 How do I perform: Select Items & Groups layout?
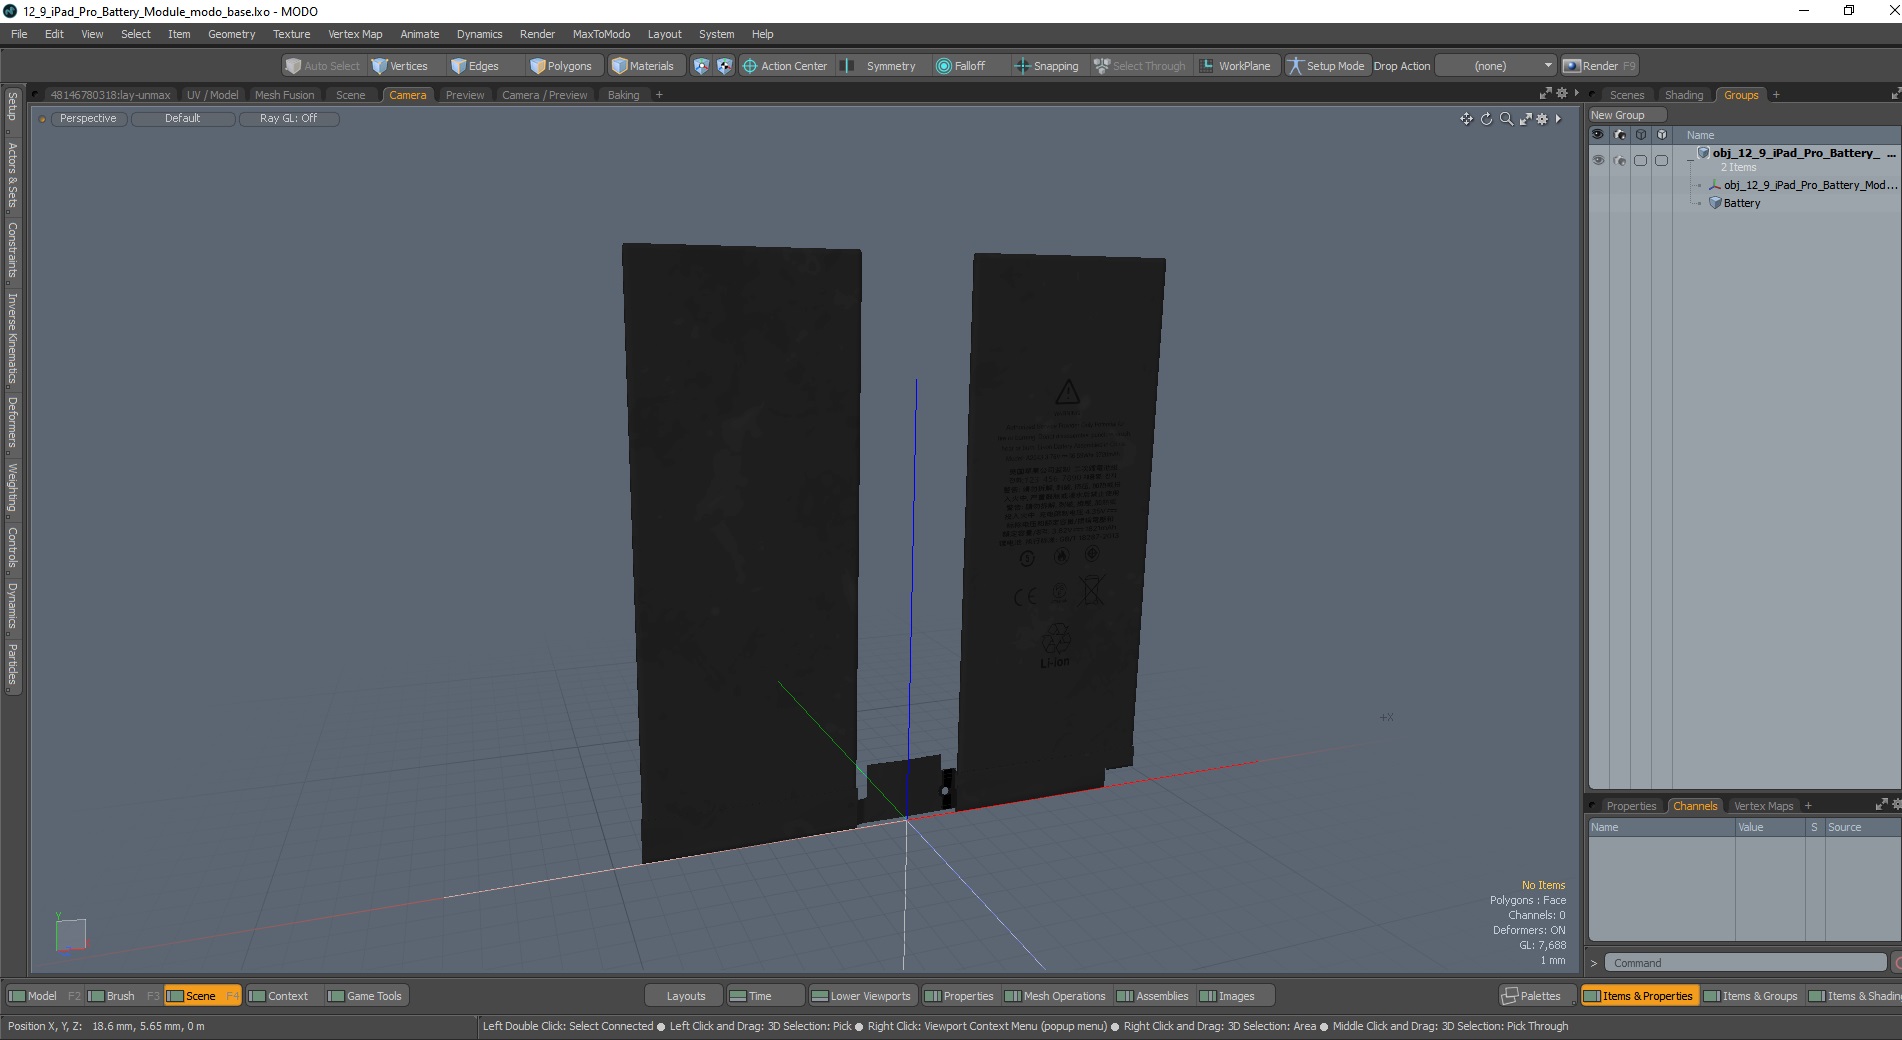tap(1751, 996)
